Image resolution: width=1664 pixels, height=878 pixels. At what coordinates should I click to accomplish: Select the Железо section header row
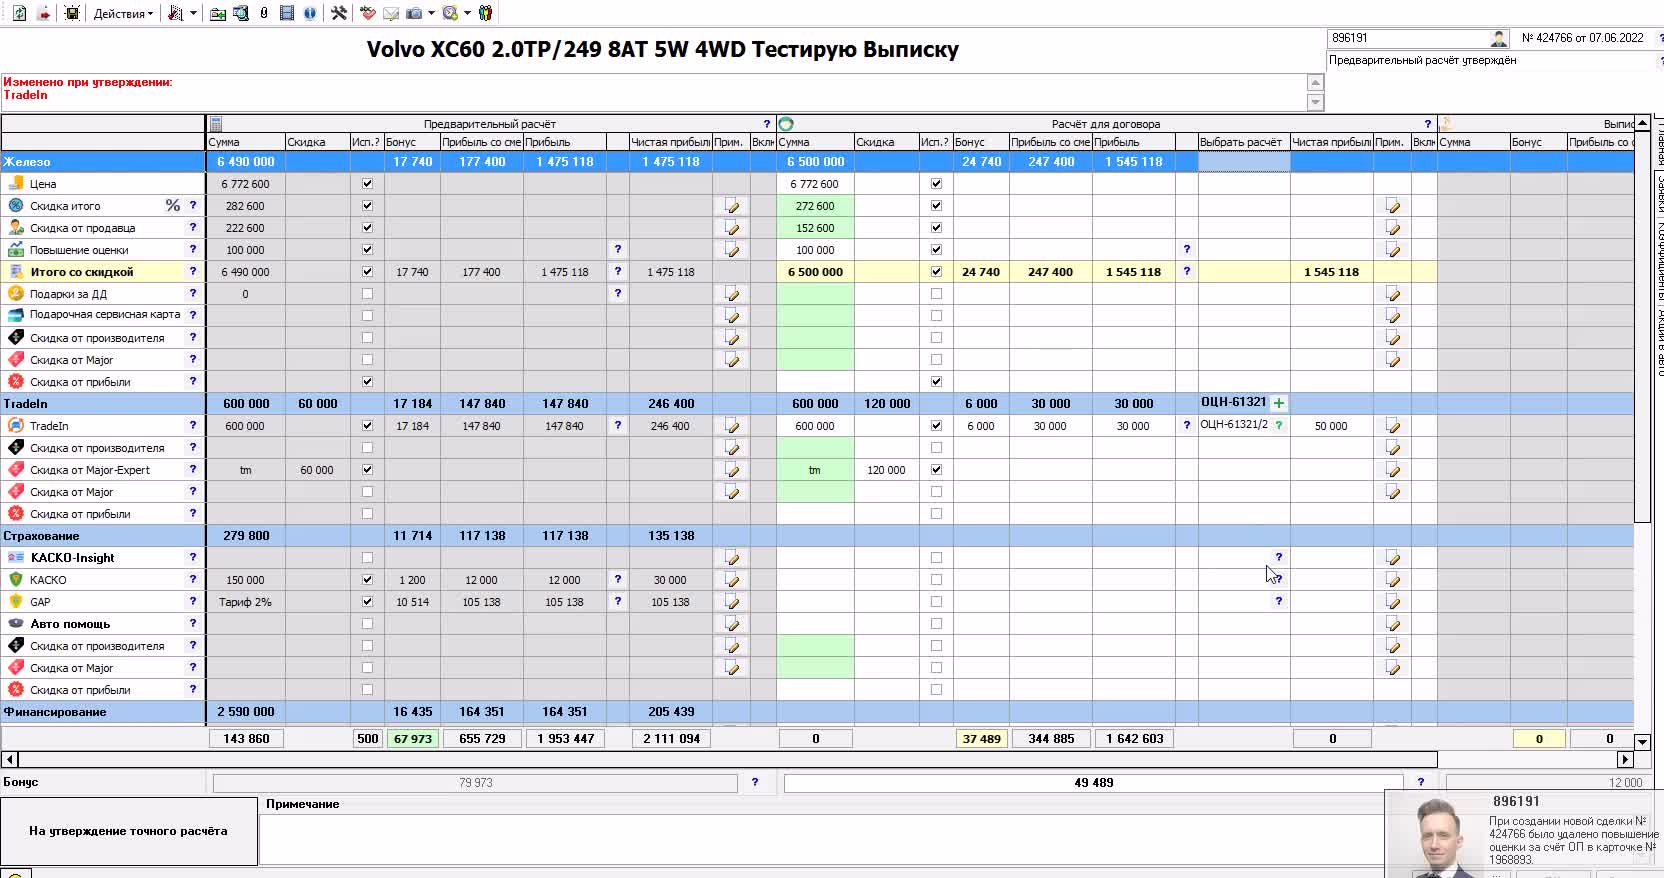click(817, 162)
